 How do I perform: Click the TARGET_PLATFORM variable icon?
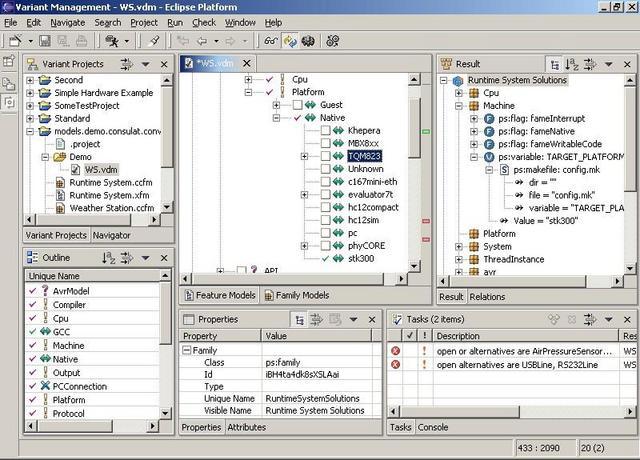point(489,157)
